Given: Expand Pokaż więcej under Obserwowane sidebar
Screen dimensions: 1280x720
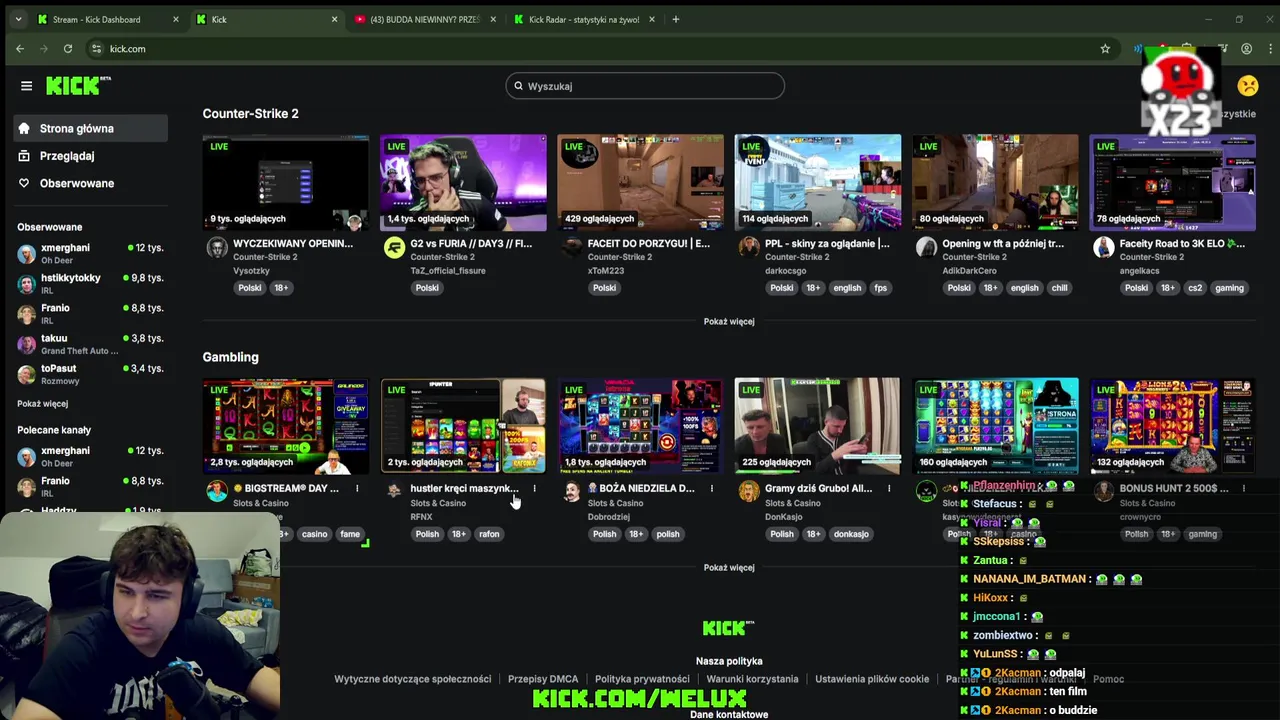Looking at the screenshot, I should tap(42, 404).
